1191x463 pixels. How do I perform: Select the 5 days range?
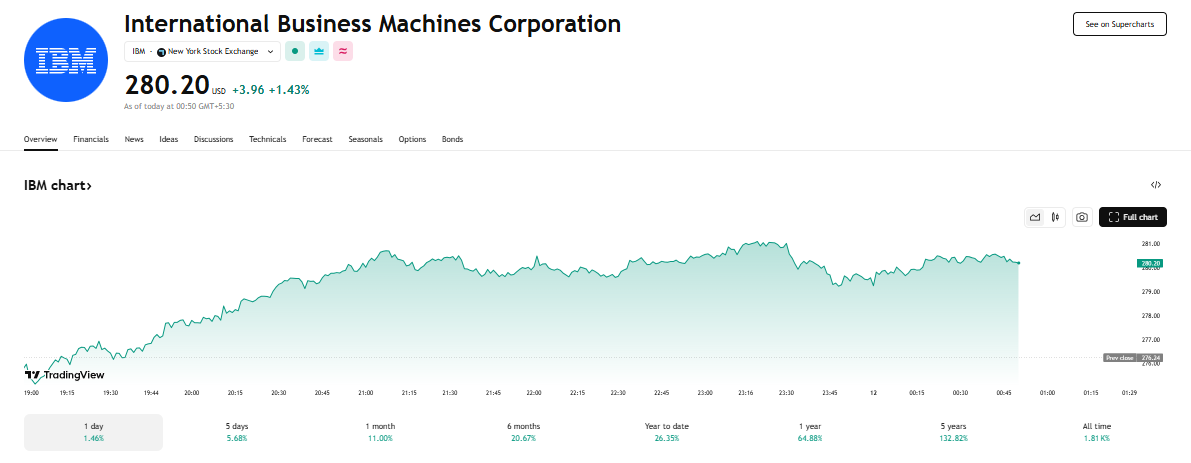237,433
